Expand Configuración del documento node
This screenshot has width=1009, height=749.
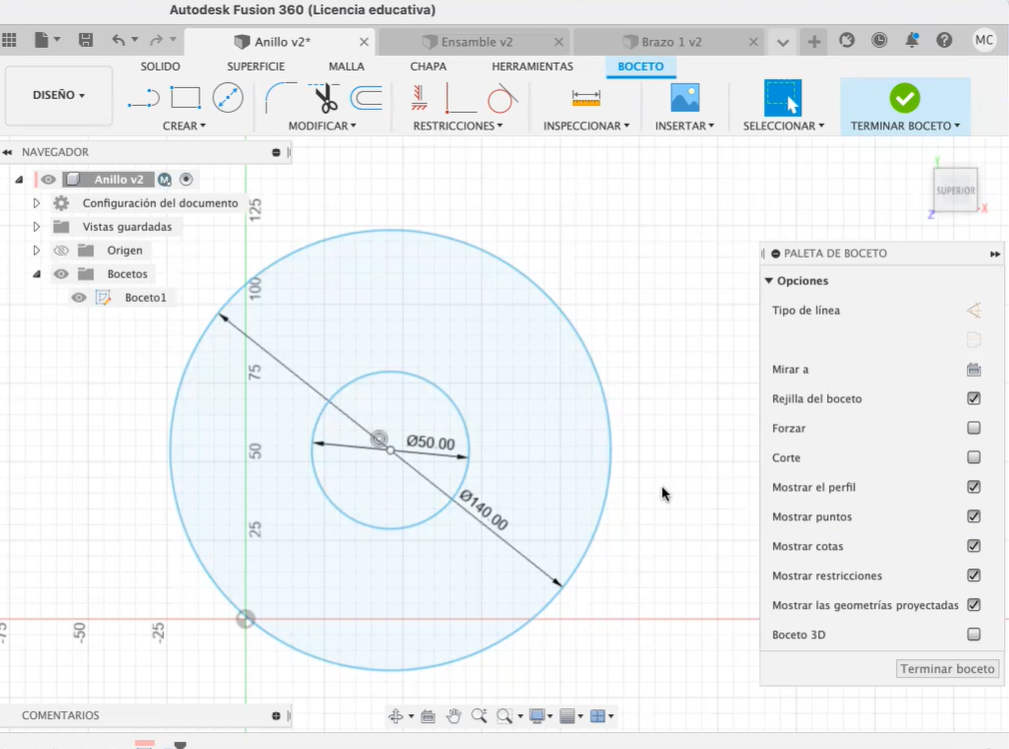37,203
